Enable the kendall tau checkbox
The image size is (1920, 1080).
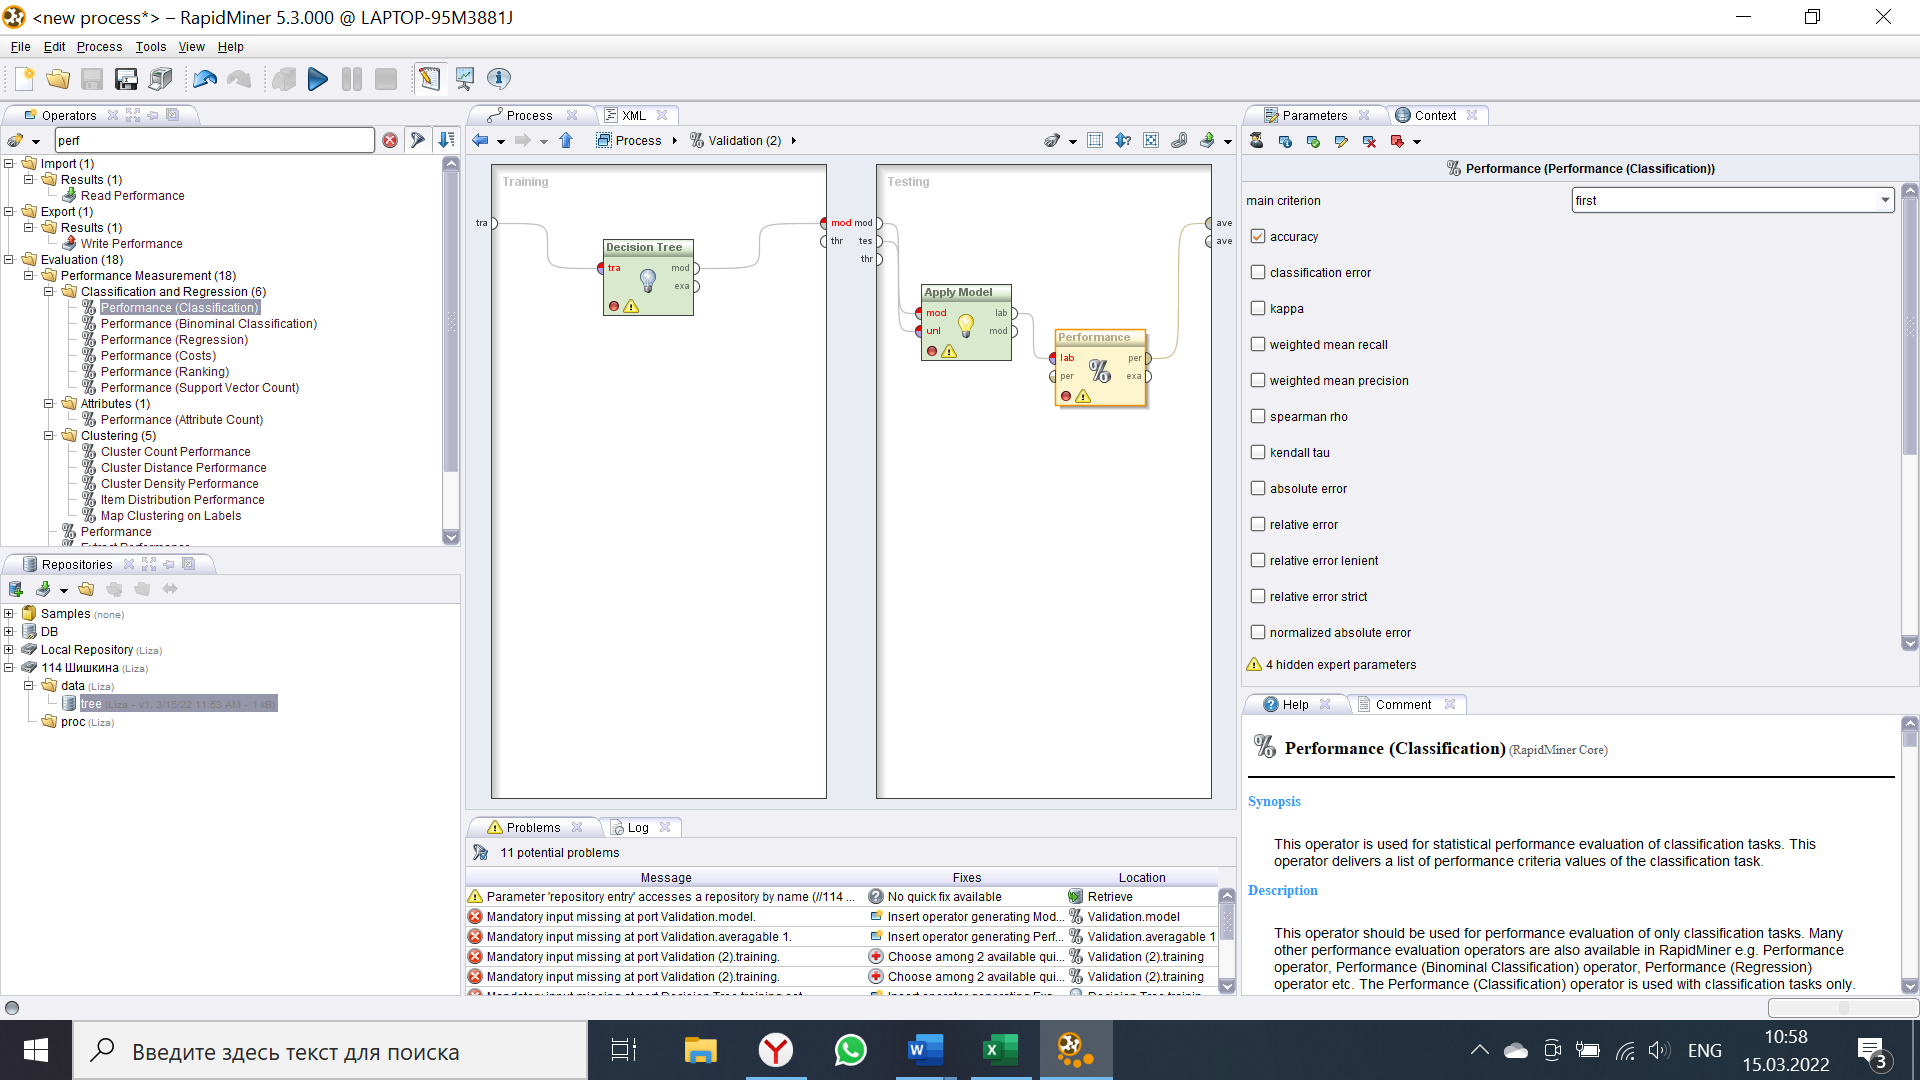click(x=1258, y=452)
